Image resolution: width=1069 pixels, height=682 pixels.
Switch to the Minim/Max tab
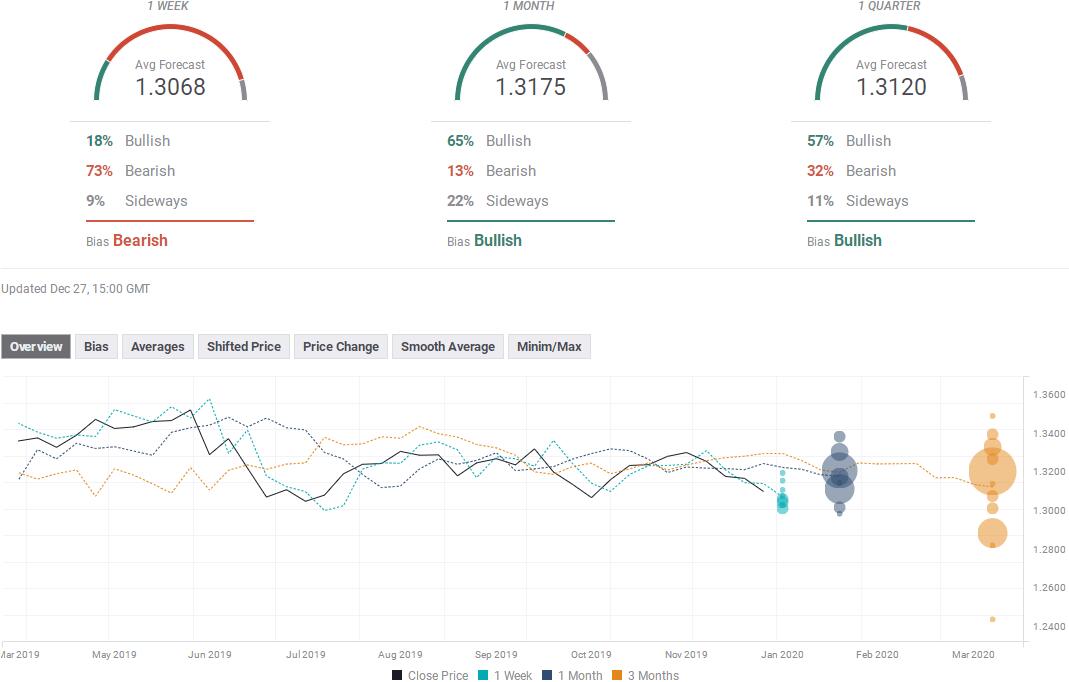pos(549,346)
